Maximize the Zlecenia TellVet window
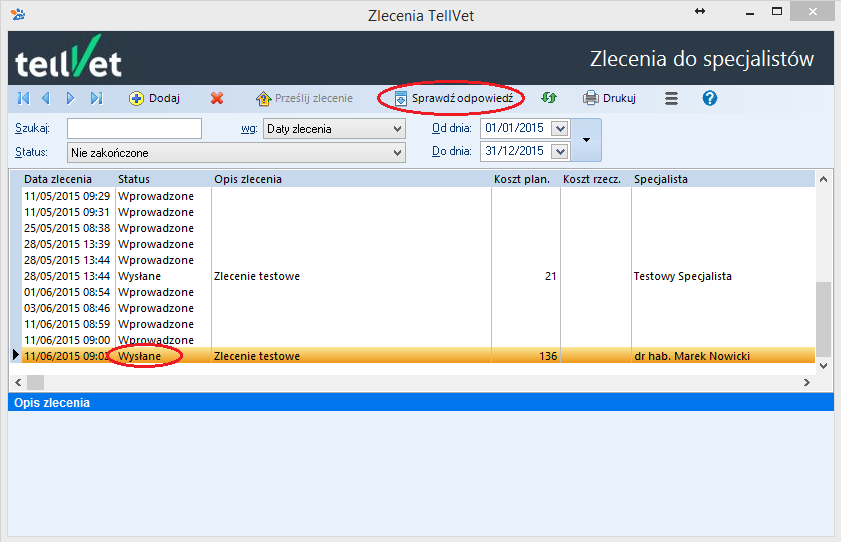 point(777,11)
